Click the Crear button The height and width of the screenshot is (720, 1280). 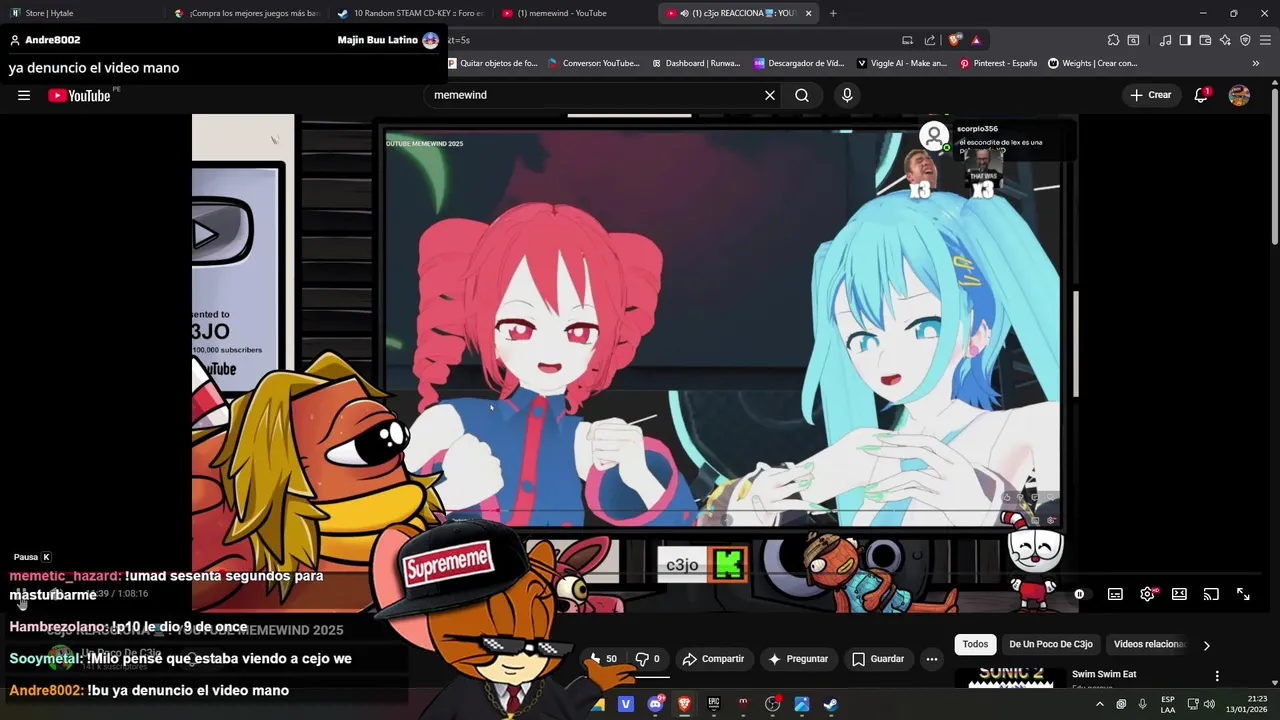tap(1150, 95)
